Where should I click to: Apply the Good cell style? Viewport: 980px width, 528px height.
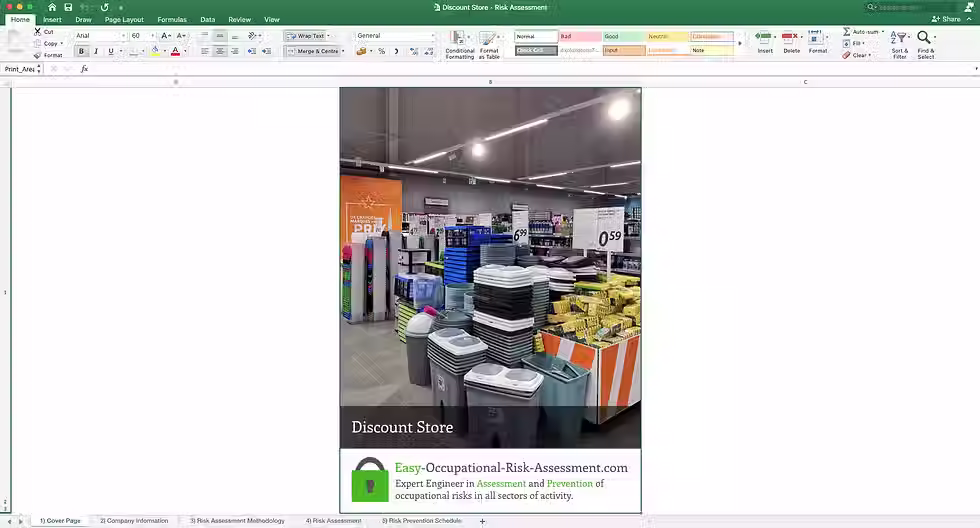coord(624,36)
